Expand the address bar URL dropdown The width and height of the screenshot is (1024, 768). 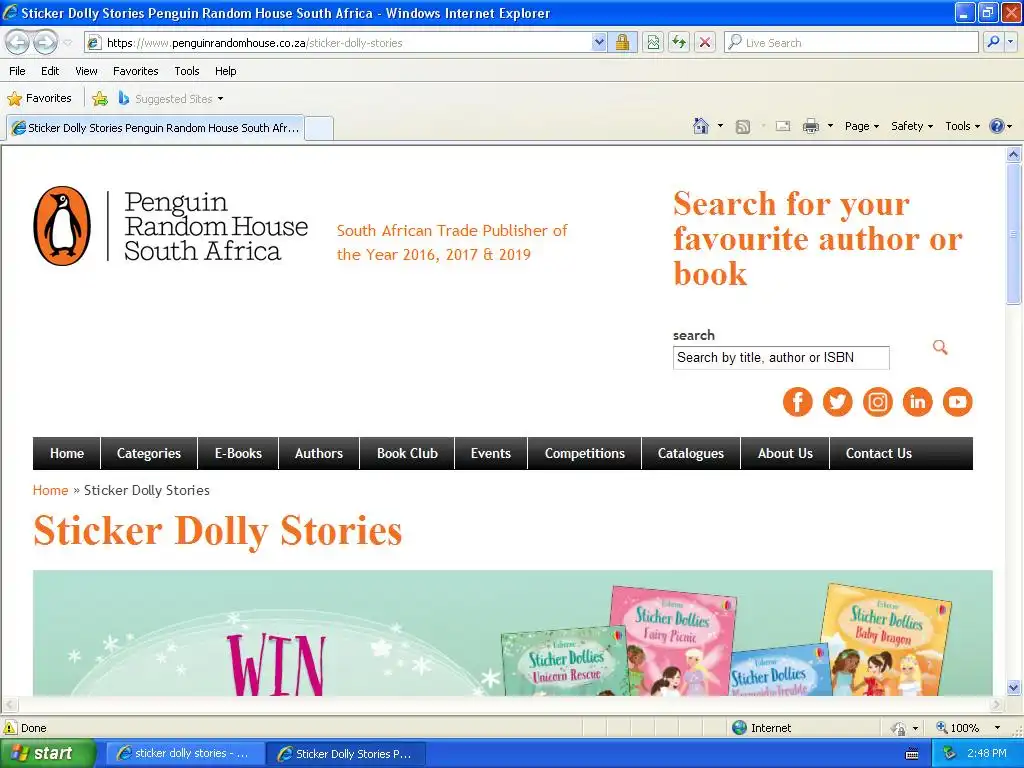pyautogui.click(x=599, y=42)
